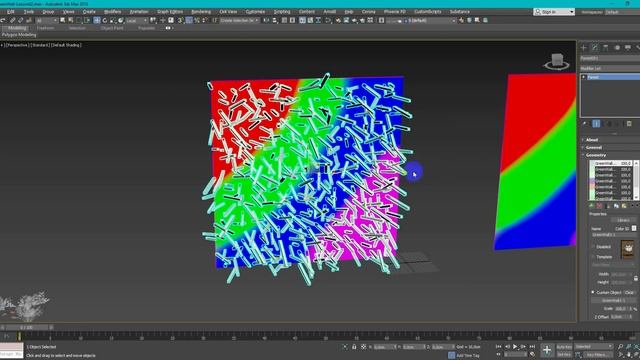Open the Workspaces dropdown
Screen dimensions: 640x360
click(621, 12)
